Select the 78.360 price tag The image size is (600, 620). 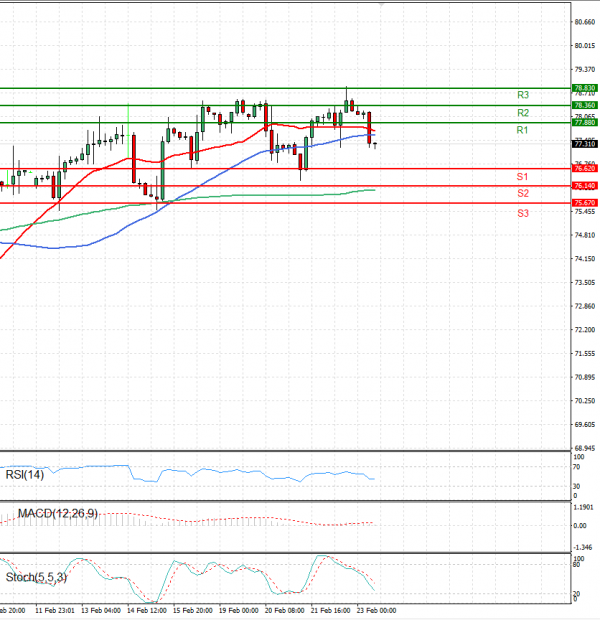[585, 105]
